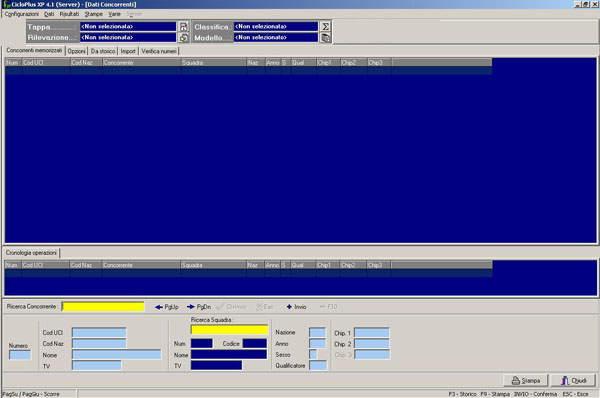Switch to the Verifica numeri tab
600x398 pixels.
click(x=159, y=51)
